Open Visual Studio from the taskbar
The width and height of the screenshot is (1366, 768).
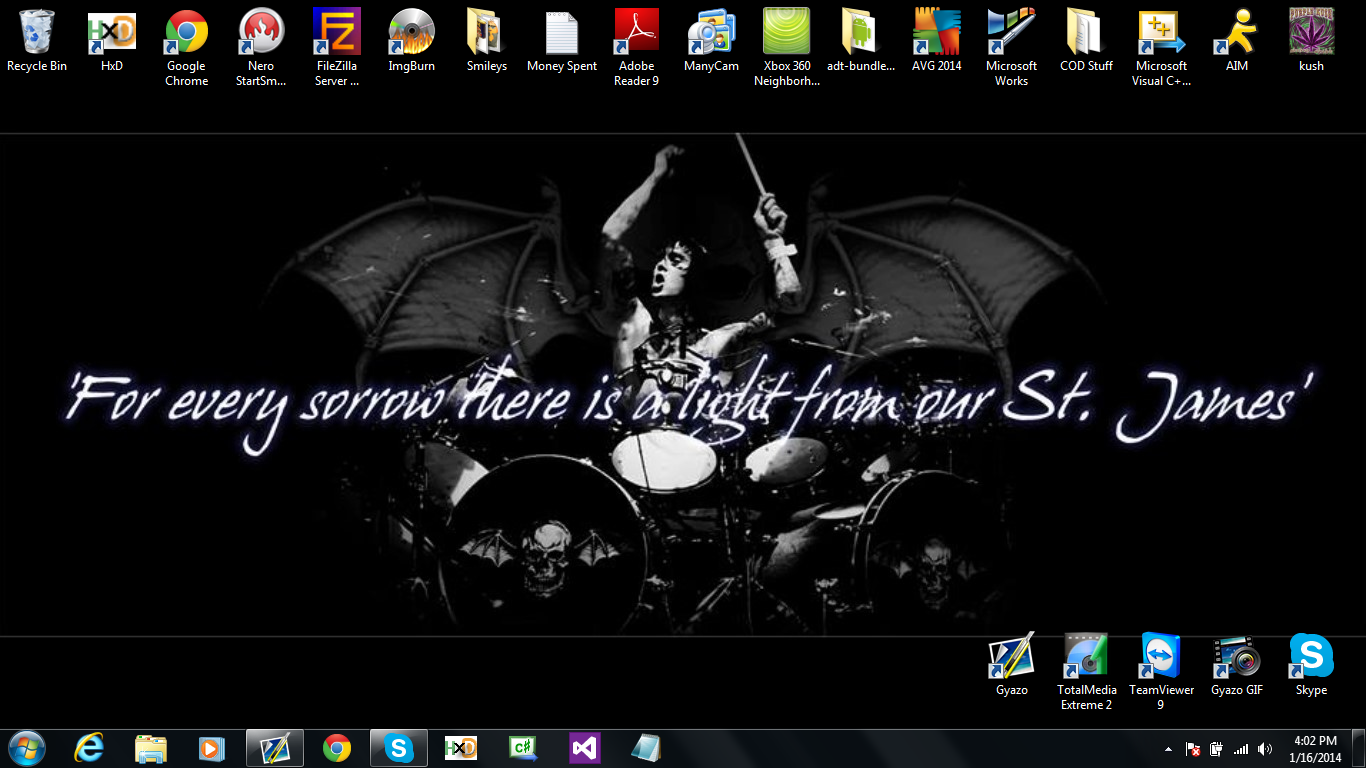[x=584, y=748]
